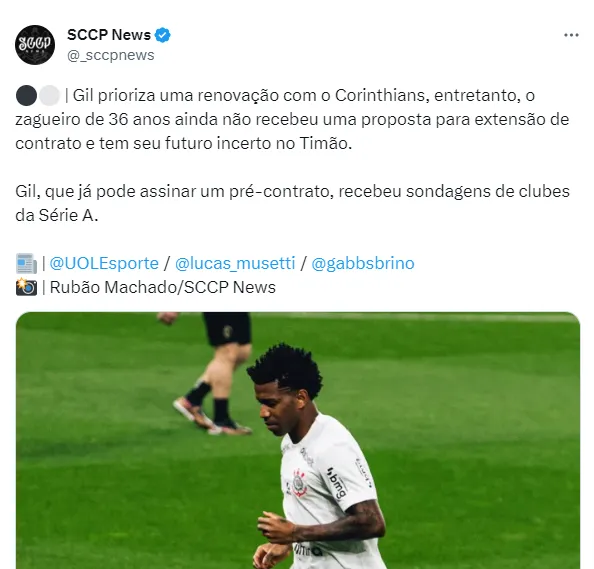Open the @_sccpnews handle link
Screen dimensions: 594x569
(111, 55)
